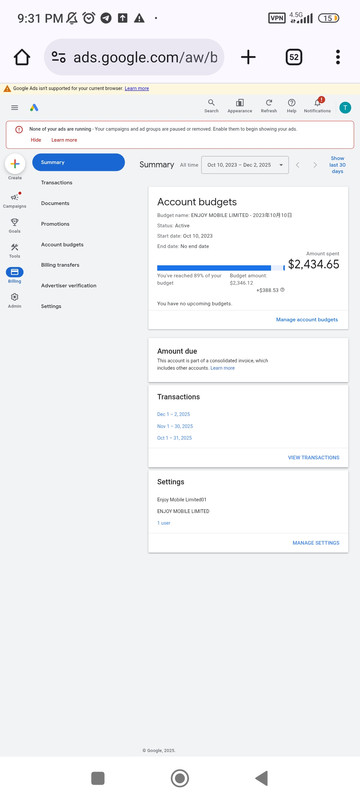
Task: Hide the ads-not-running alert
Action: point(36,140)
